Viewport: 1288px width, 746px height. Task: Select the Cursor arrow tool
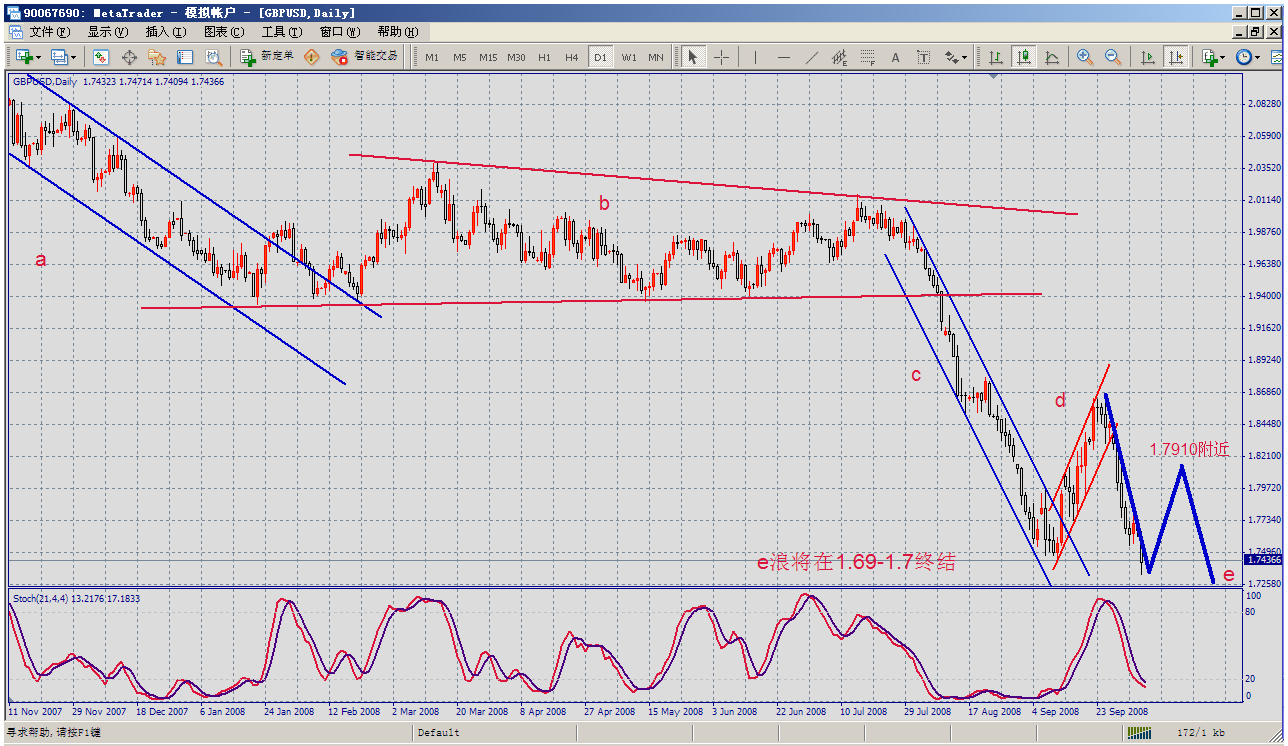click(692, 57)
